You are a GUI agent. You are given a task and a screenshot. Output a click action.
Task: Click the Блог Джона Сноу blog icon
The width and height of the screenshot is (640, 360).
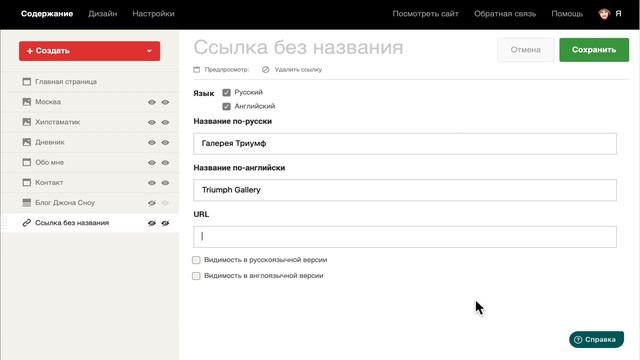click(x=27, y=202)
